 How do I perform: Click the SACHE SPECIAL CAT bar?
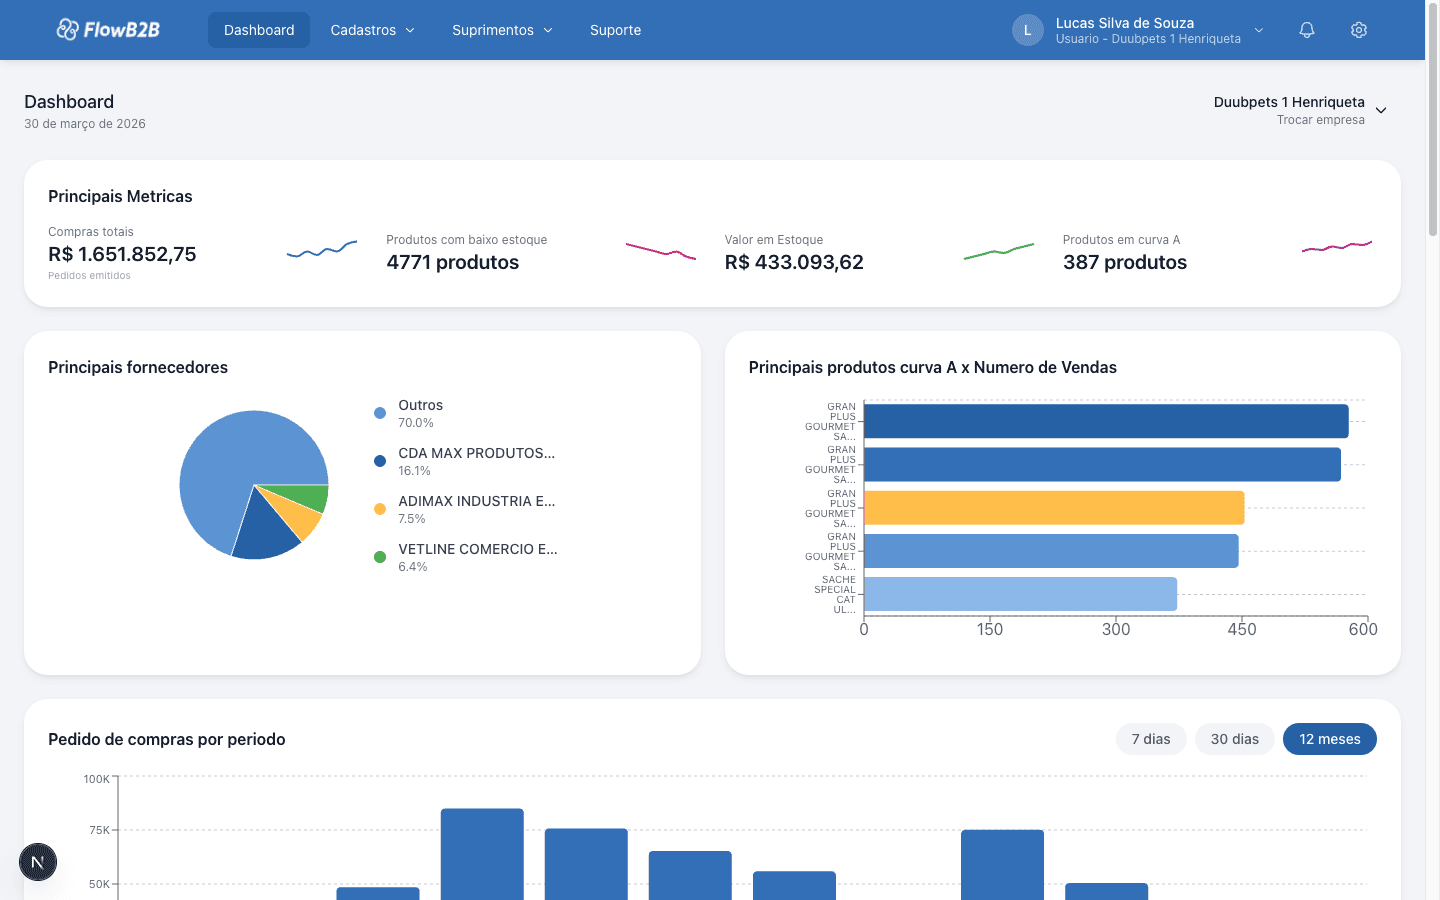(1020, 594)
